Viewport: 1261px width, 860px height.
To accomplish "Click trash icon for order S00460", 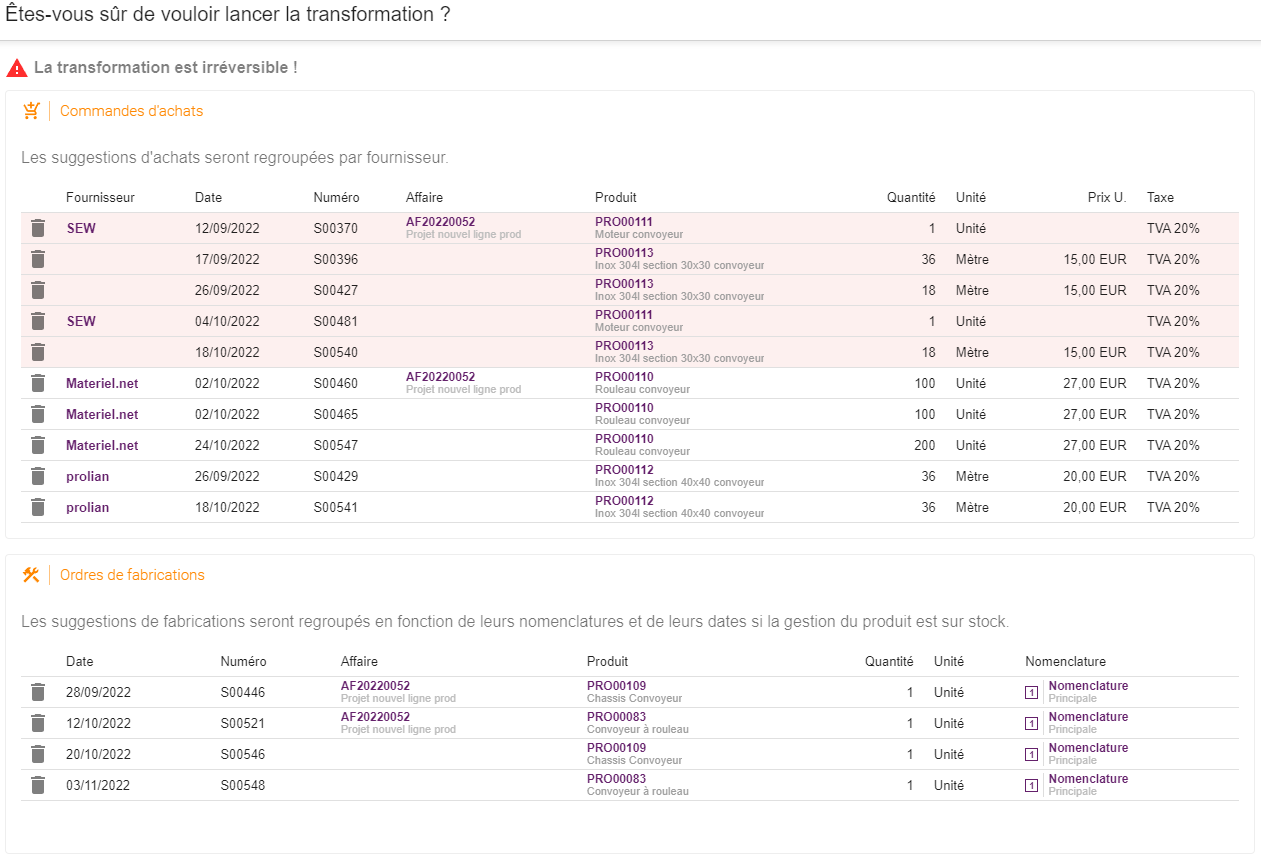I will click(x=38, y=383).
